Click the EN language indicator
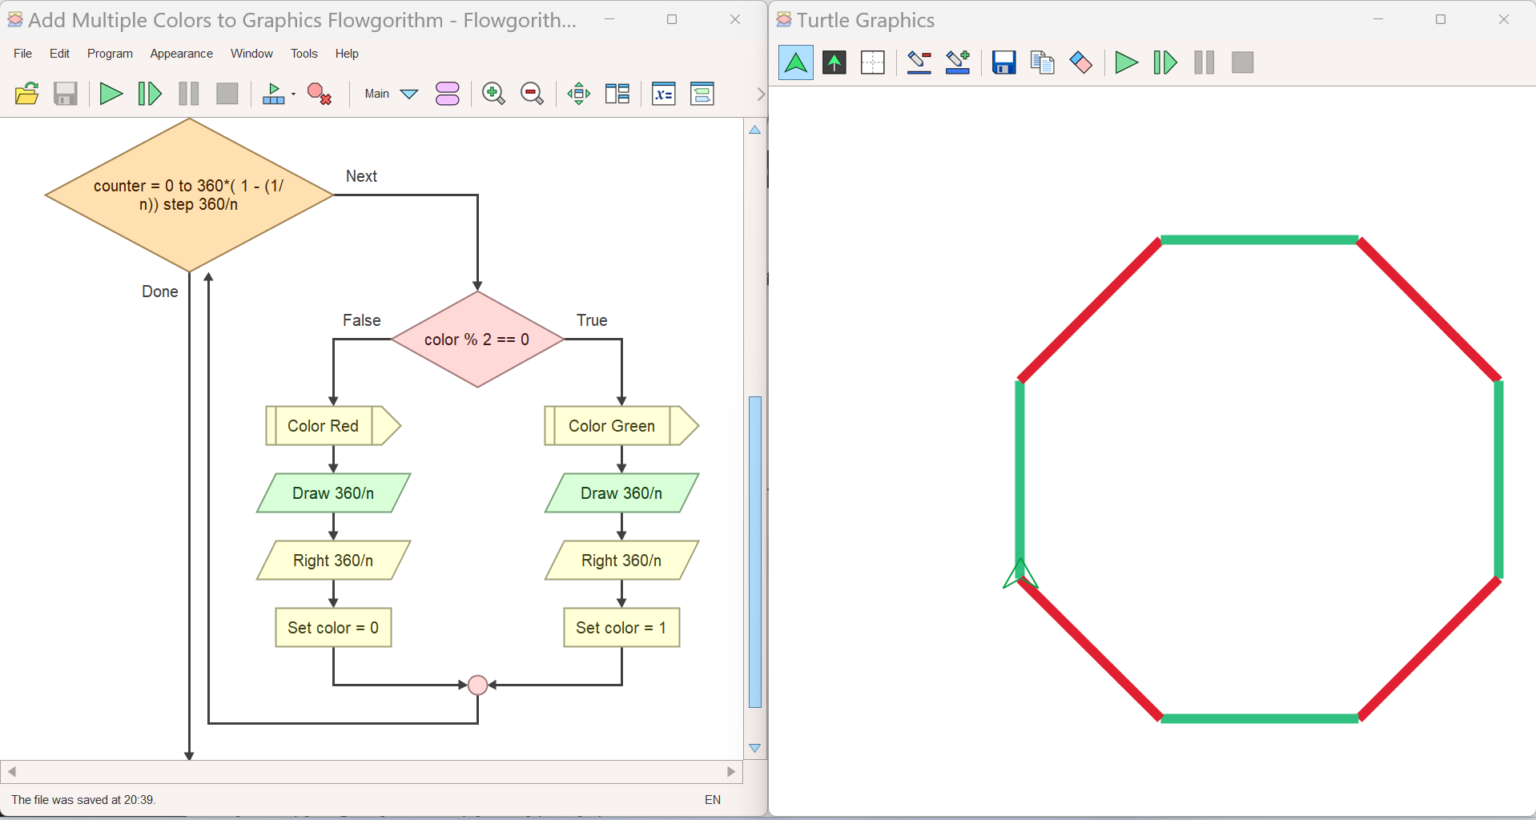Viewport: 1536px width, 820px height. pos(713,800)
